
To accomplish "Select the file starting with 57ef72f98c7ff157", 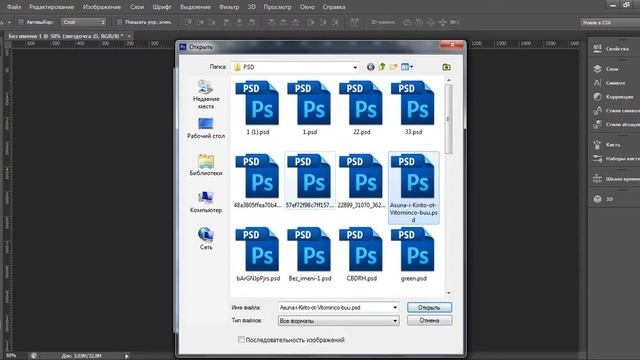I will coord(309,181).
